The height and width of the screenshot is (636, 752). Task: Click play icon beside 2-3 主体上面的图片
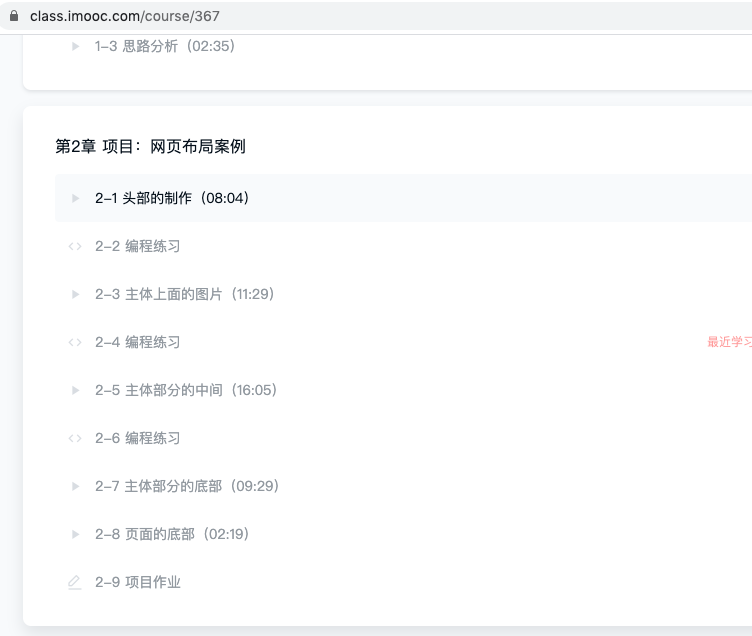click(75, 294)
